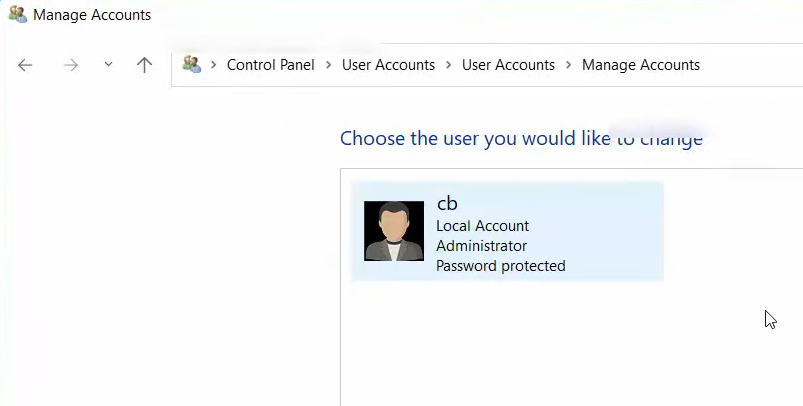Click the window icon in title bar
Screen dimensions: 803x406
point(17,15)
